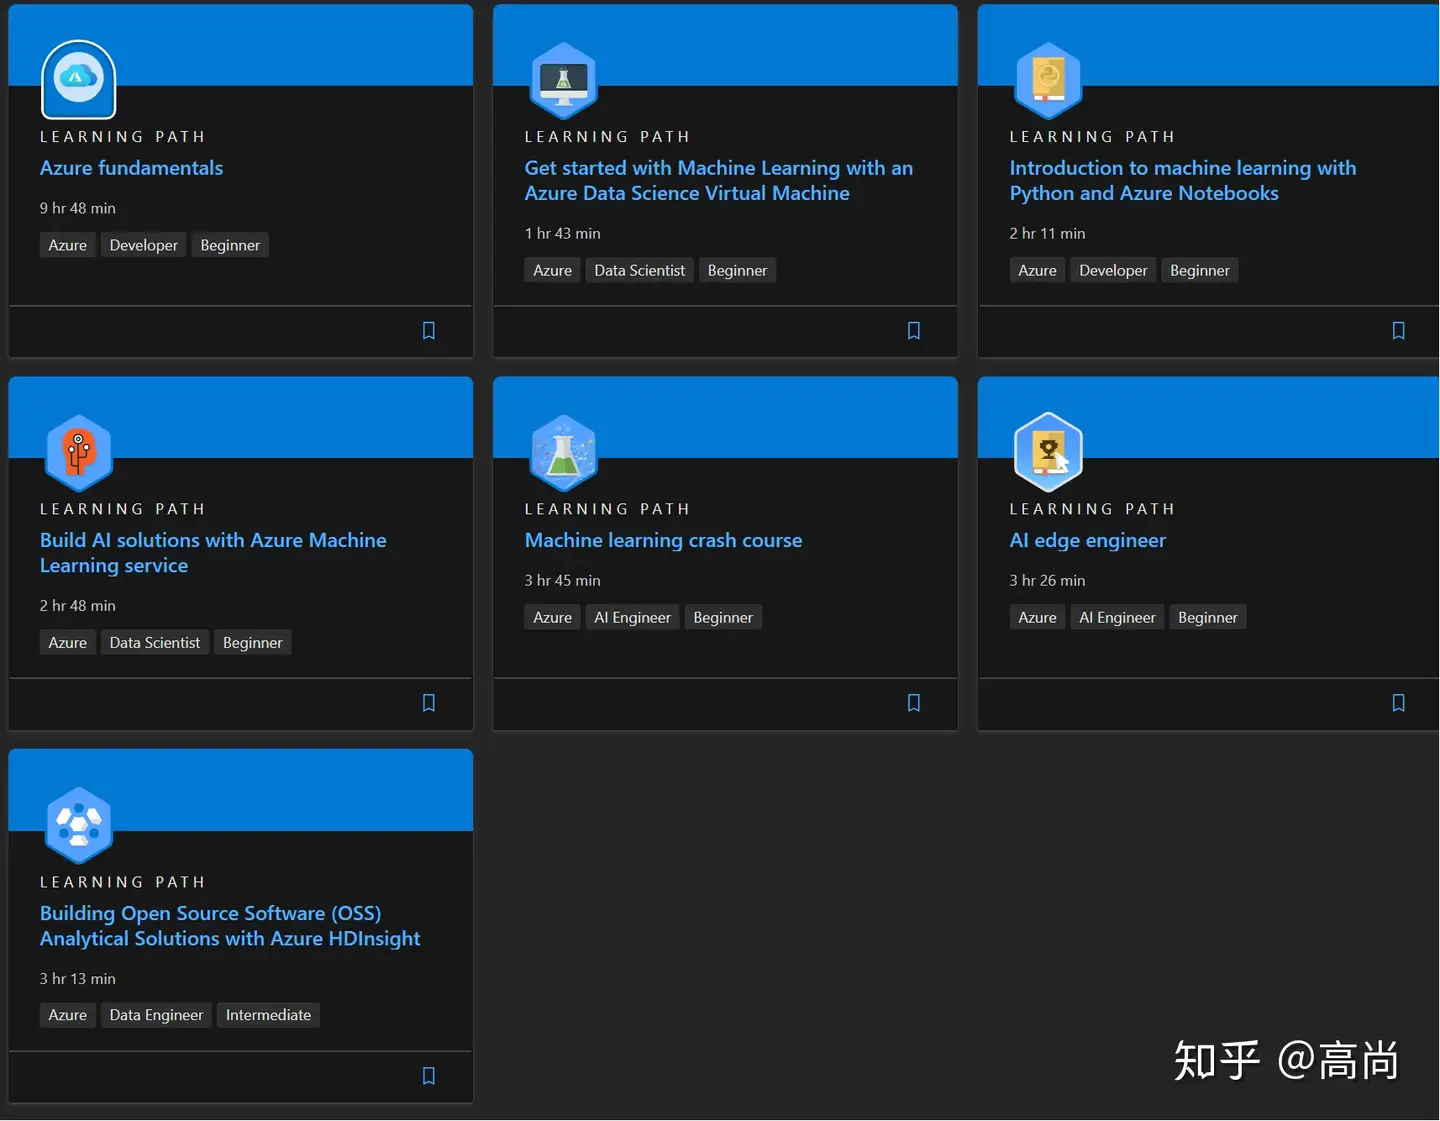This screenshot has width=1440, height=1121.
Task: Click Beginner tag on Python and Azure Notebooks card
Action: point(1200,270)
